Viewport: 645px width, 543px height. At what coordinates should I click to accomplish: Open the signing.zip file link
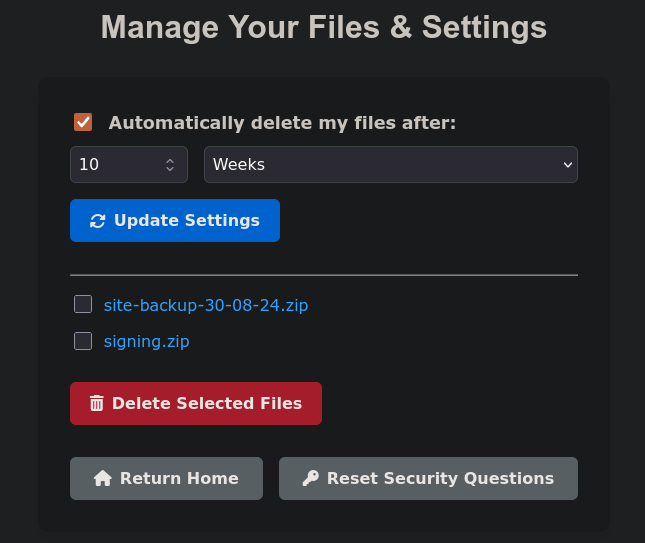coord(146,342)
